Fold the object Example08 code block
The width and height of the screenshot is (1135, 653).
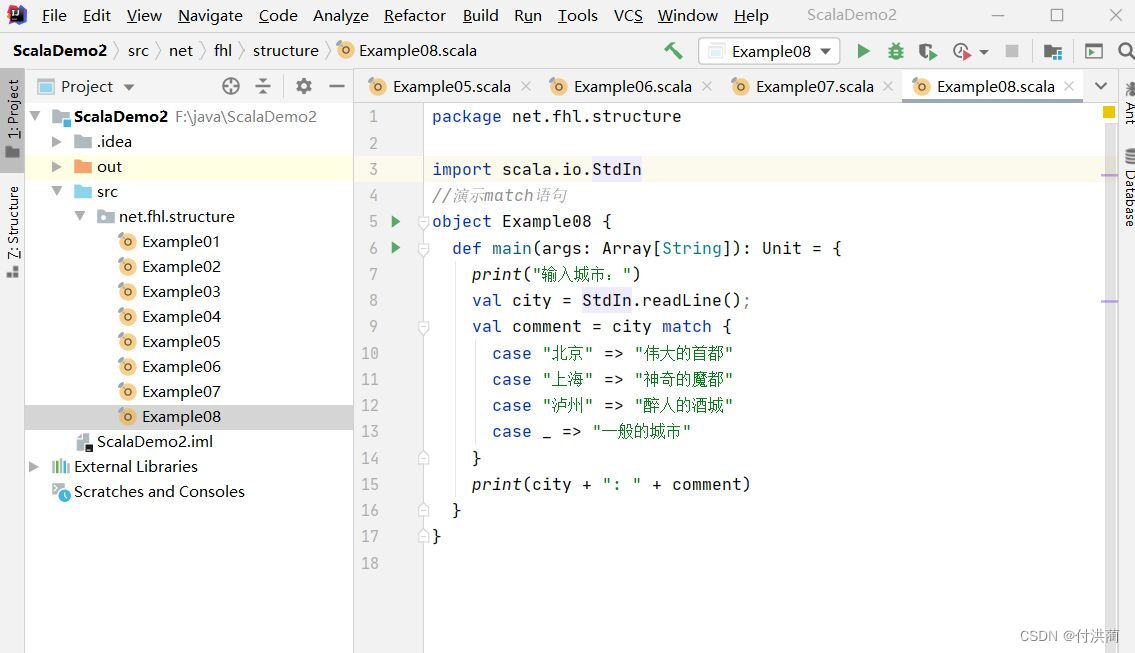point(423,222)
